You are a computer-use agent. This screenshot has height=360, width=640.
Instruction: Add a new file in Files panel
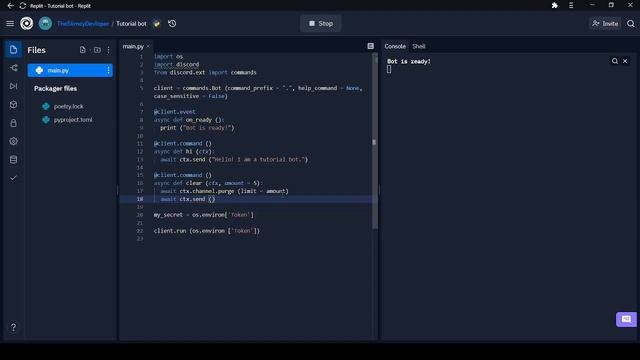coord(83,50)
